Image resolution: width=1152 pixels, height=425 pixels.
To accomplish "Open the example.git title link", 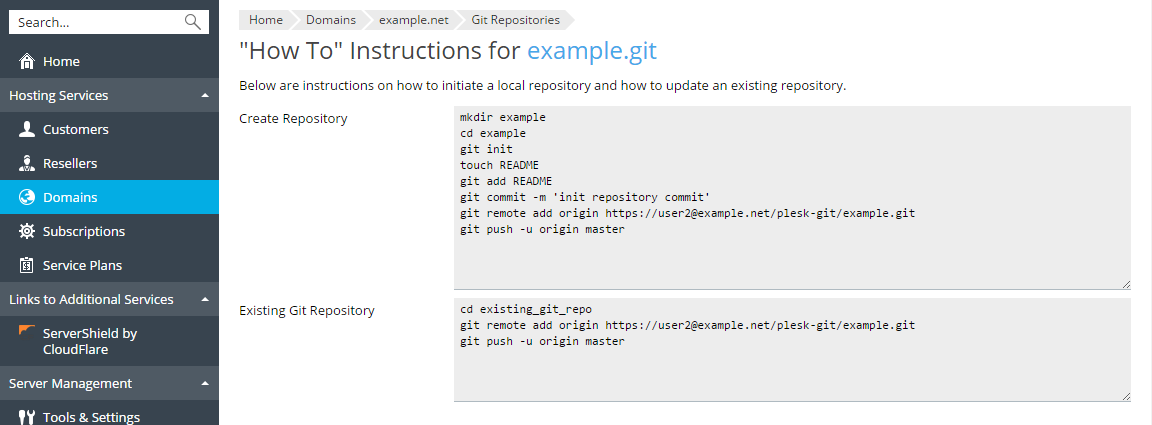I will click(592, 51).
